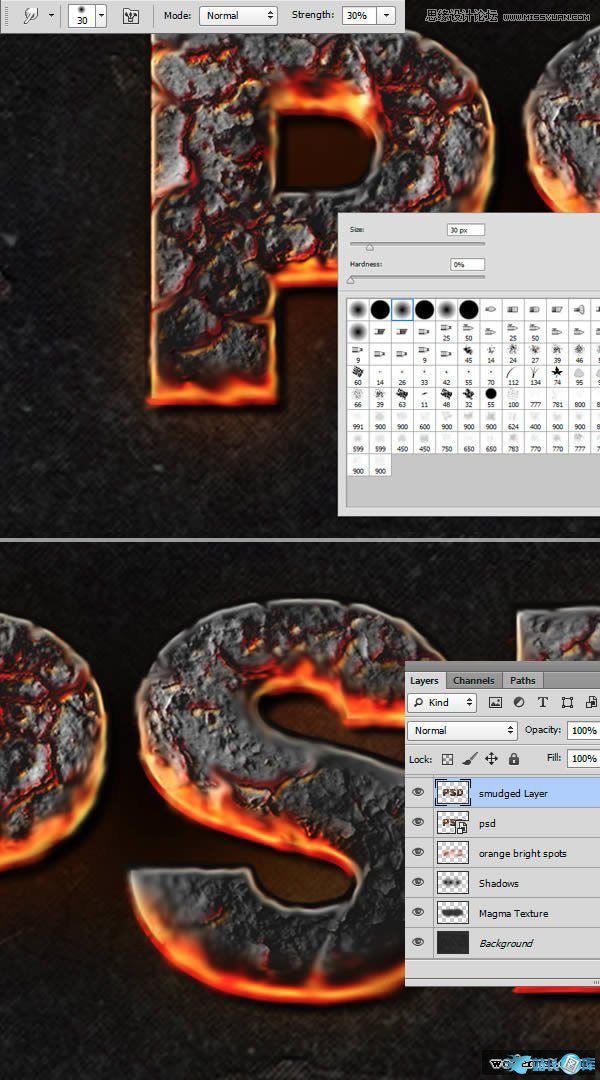Click the Smudge tool preset icon
This screenshot has height=1080, width=600.
click(x=31, y=16)
